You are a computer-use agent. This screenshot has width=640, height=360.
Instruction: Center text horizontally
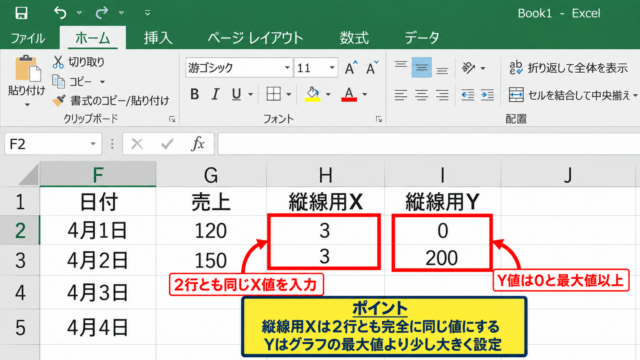click(422, 95)
